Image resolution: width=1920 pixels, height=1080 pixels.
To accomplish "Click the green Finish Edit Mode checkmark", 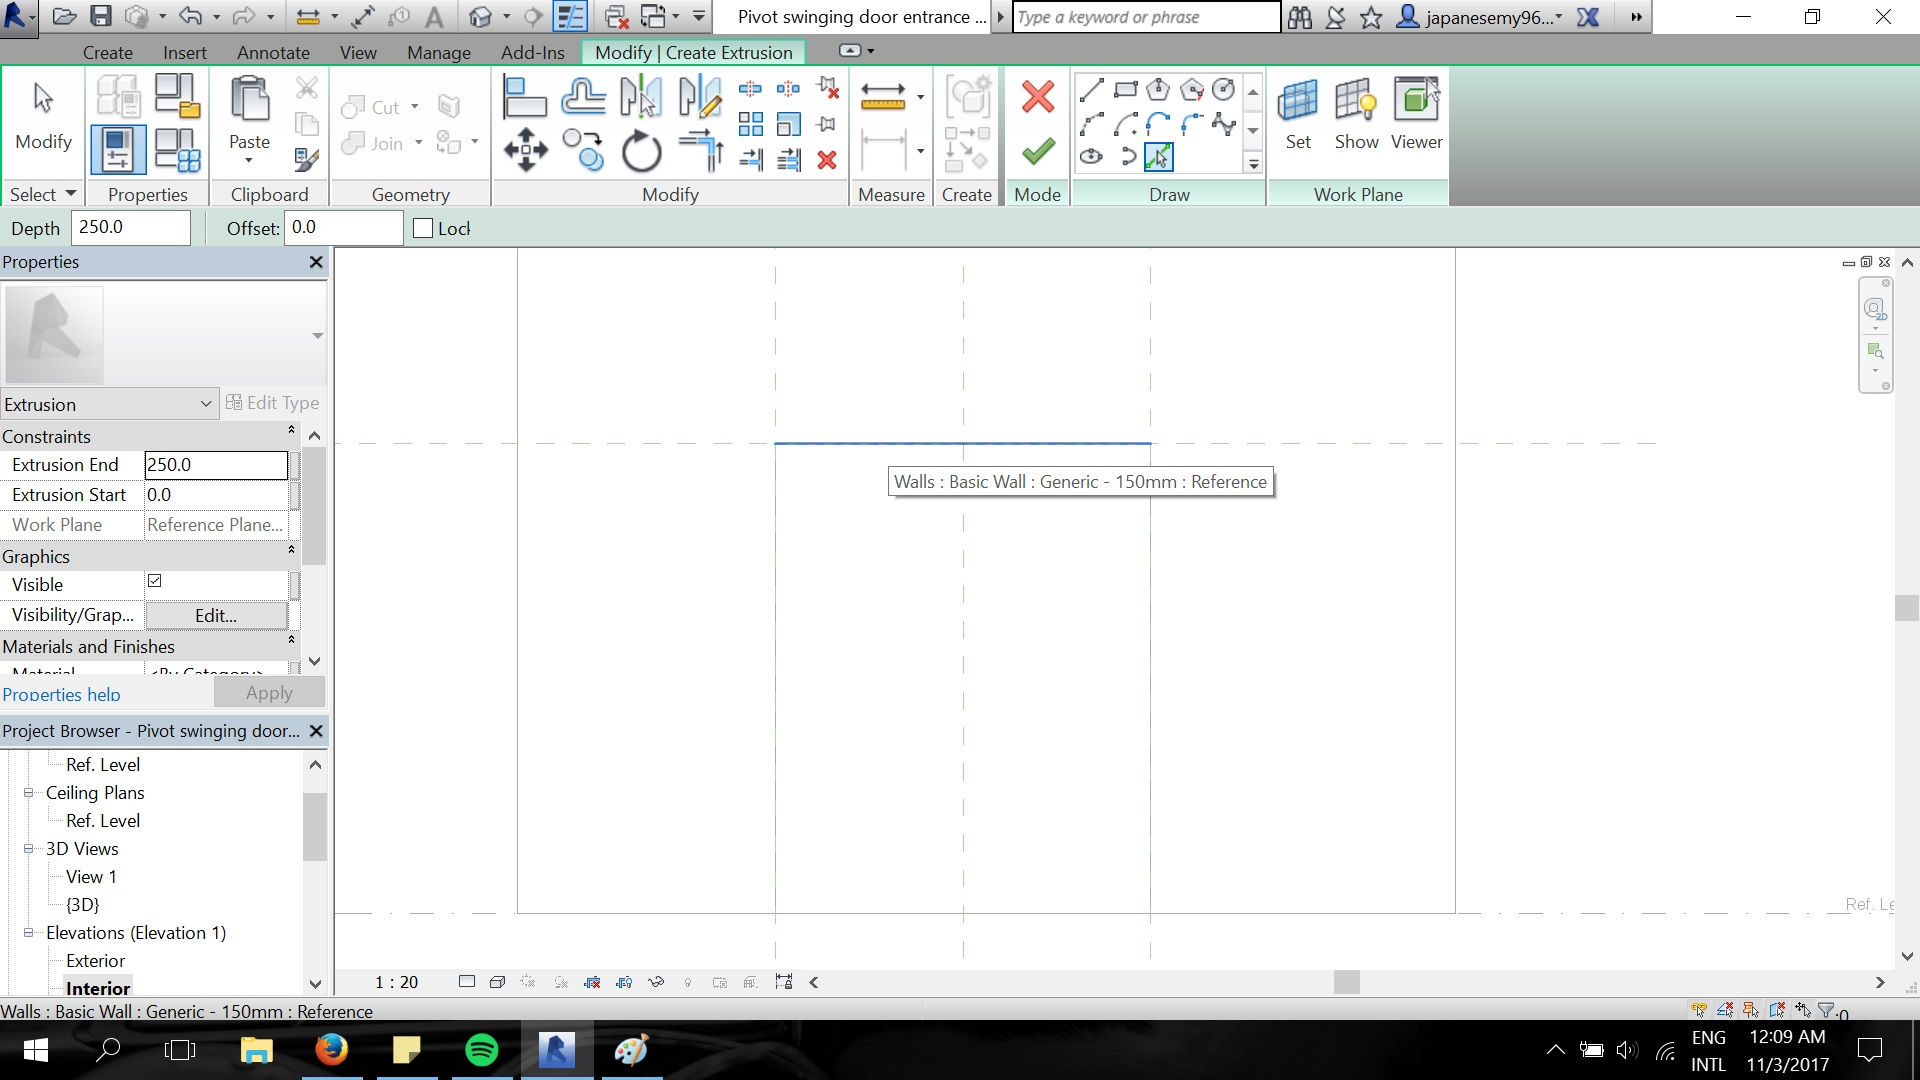I will point(1038,151).
